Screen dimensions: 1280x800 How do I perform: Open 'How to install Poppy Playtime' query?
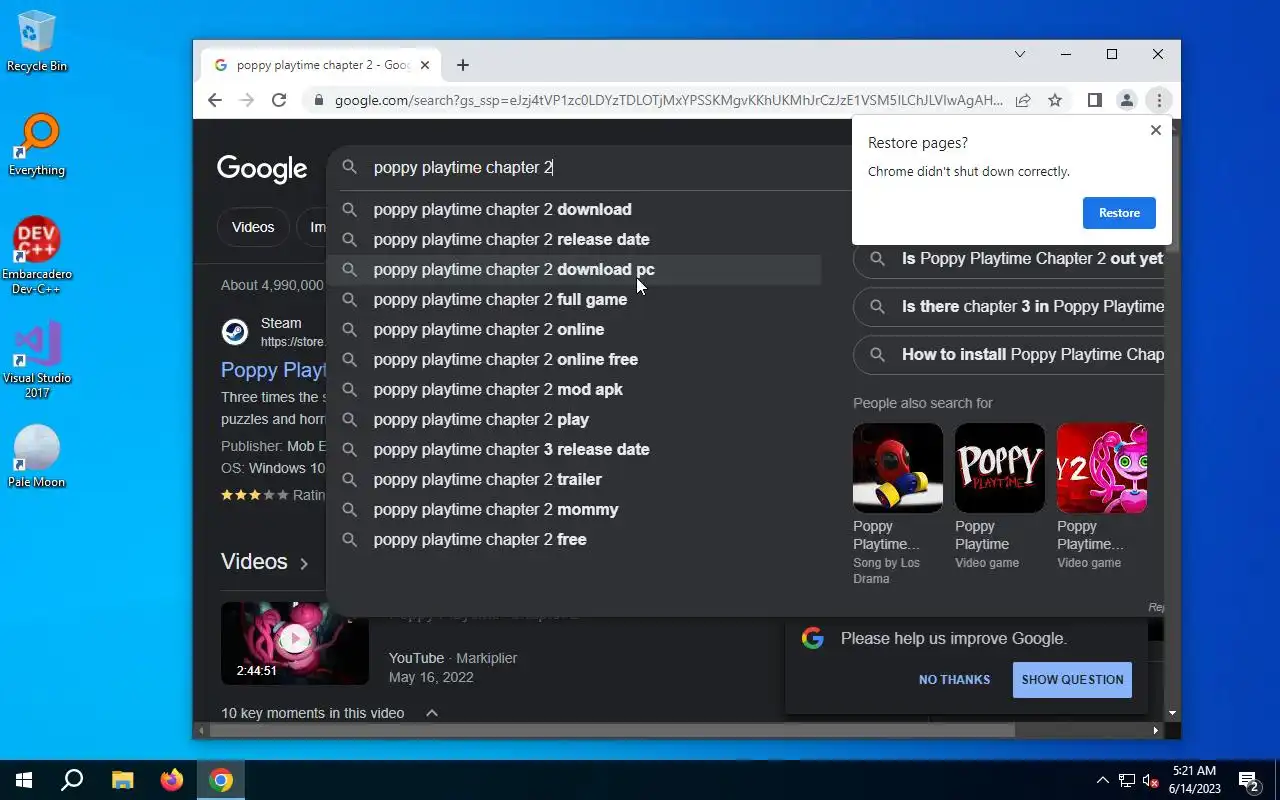(x=1009, y=354)
